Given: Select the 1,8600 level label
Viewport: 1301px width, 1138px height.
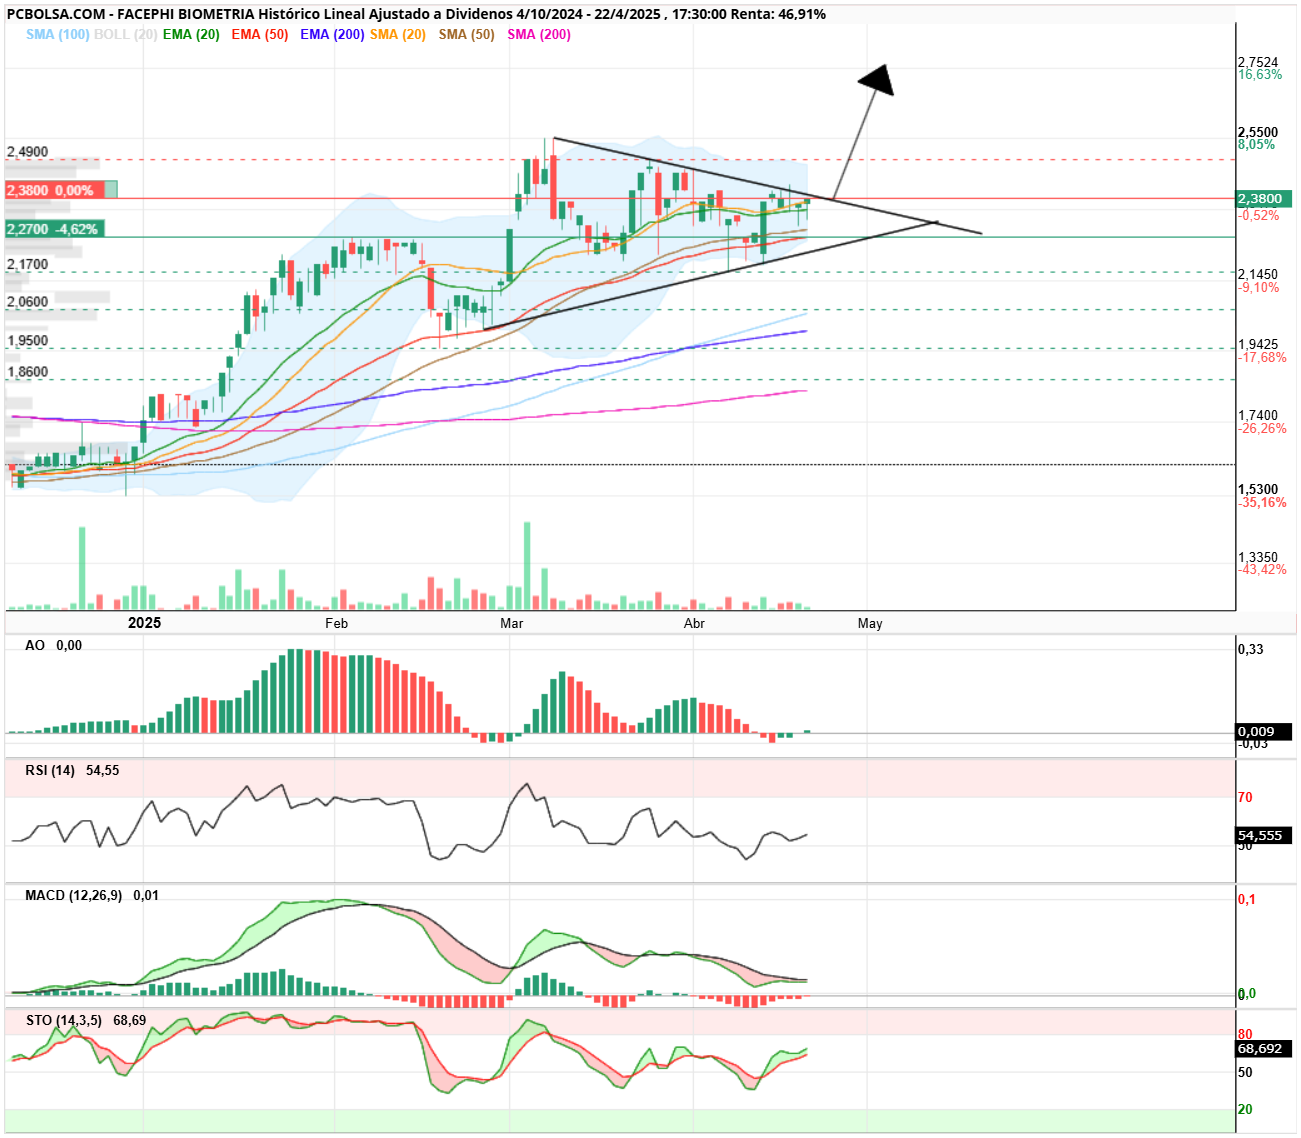Looking at the screenshot, I should coord(27,371).
